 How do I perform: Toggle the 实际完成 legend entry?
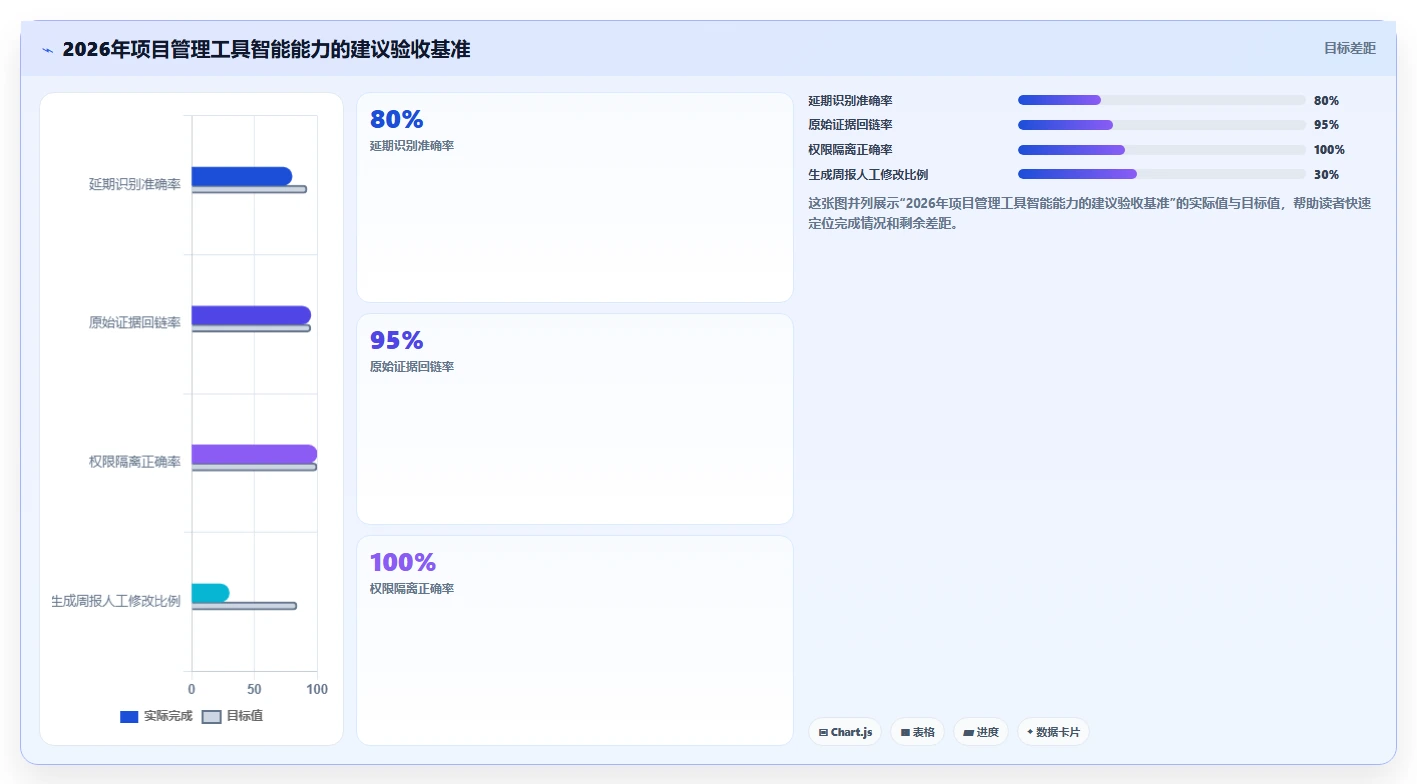[x=156, y=716]
